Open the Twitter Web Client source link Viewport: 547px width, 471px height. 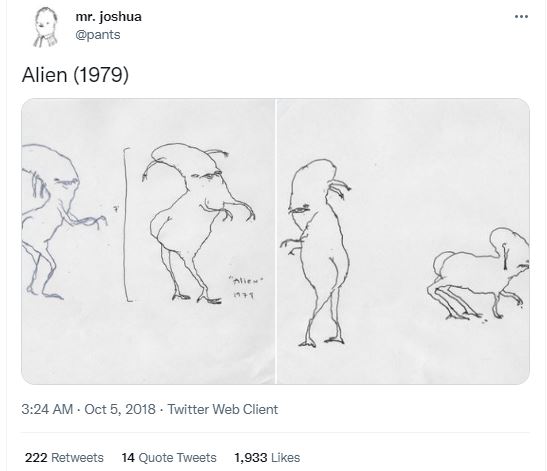pyautogui.click(x=223, y=409)
